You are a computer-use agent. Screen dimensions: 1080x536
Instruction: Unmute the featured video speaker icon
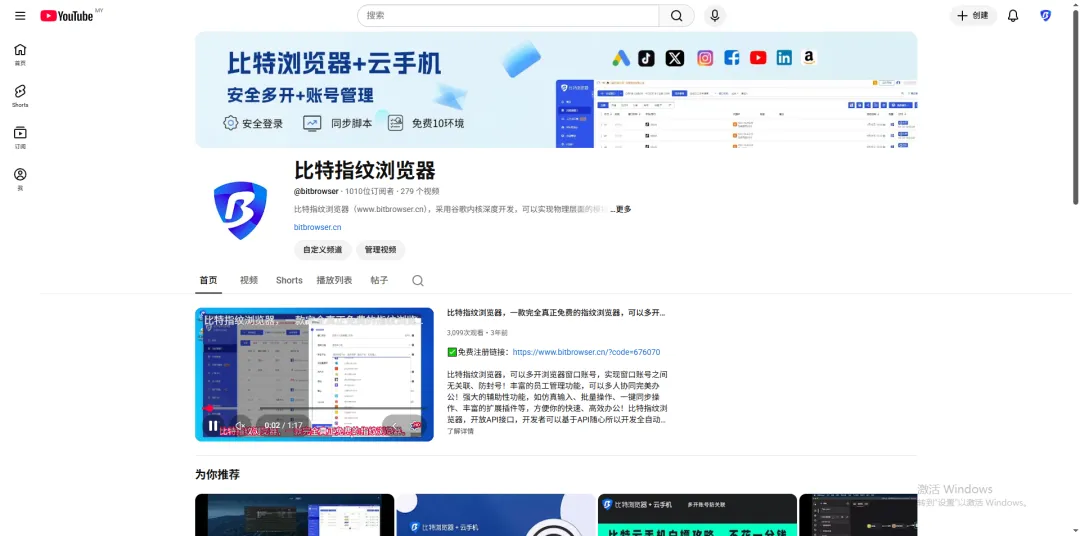point(240,426)
